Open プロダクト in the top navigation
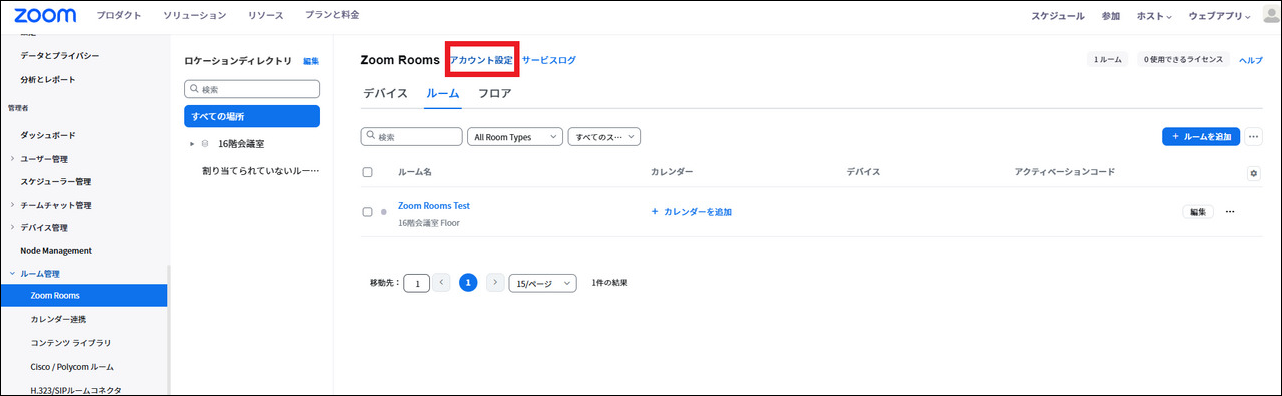 (x=119, y=15)
